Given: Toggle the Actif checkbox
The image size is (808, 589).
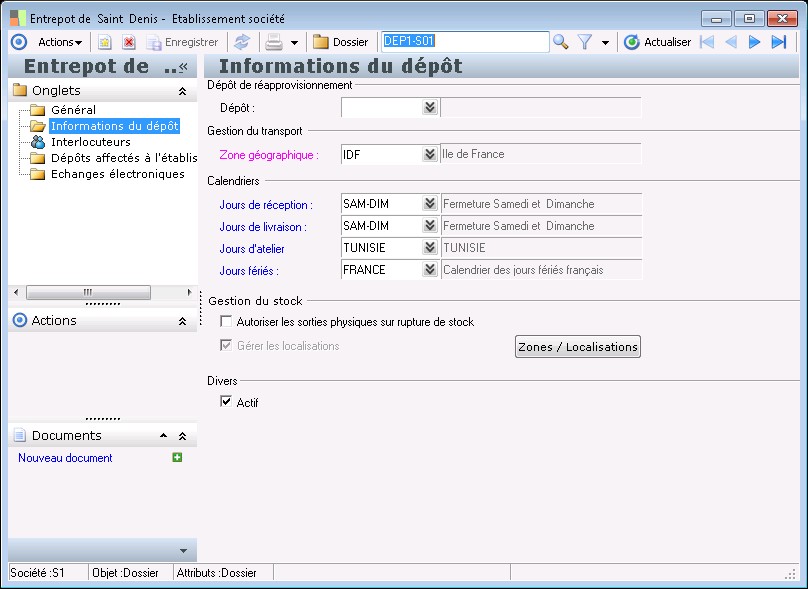Looking at the screenshot, I should point(226,401).
